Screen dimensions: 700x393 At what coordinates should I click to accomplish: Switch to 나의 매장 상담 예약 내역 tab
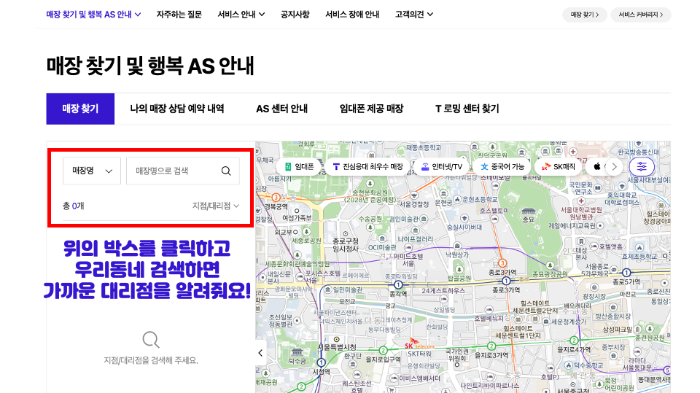coord(177,109)
